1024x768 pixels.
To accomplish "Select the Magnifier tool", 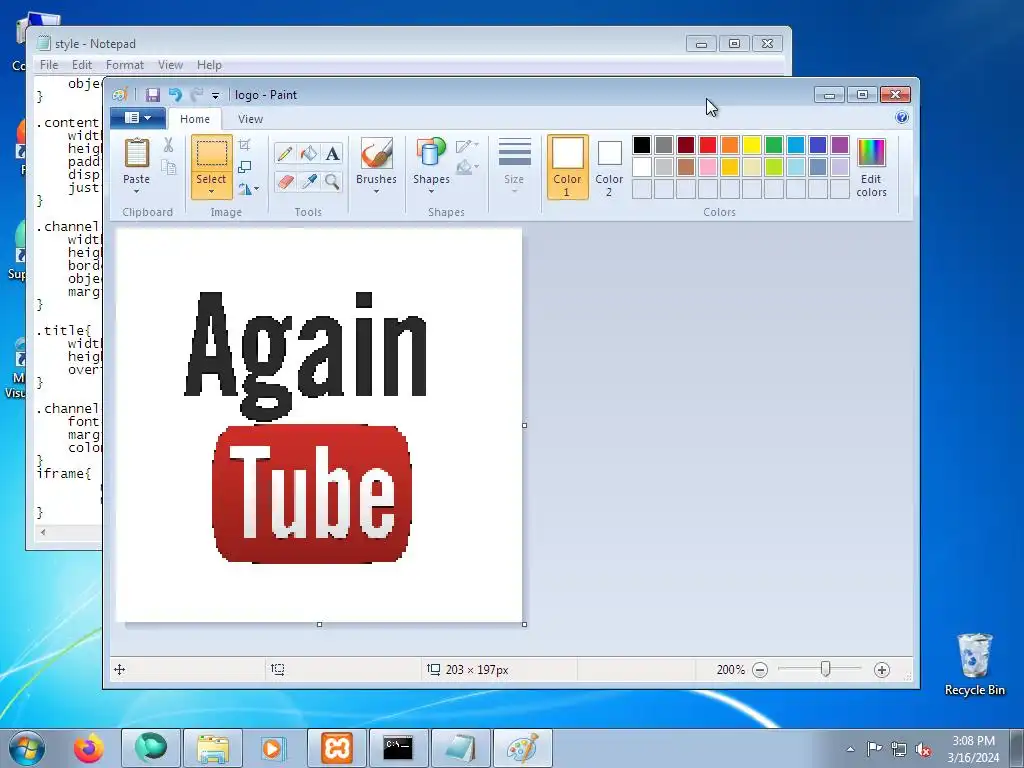I will pos(332,181).
